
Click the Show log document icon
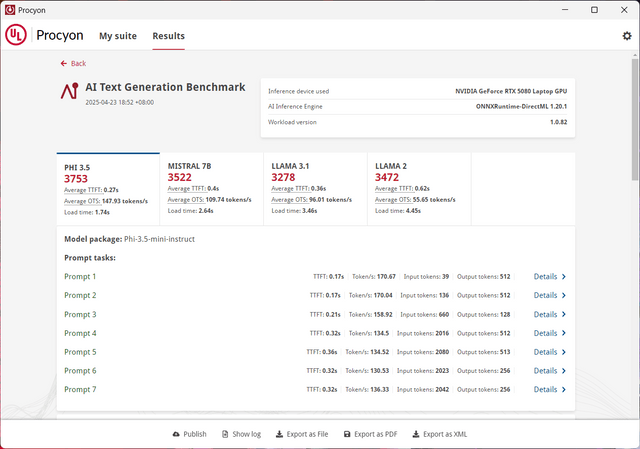tap(225, 434)
